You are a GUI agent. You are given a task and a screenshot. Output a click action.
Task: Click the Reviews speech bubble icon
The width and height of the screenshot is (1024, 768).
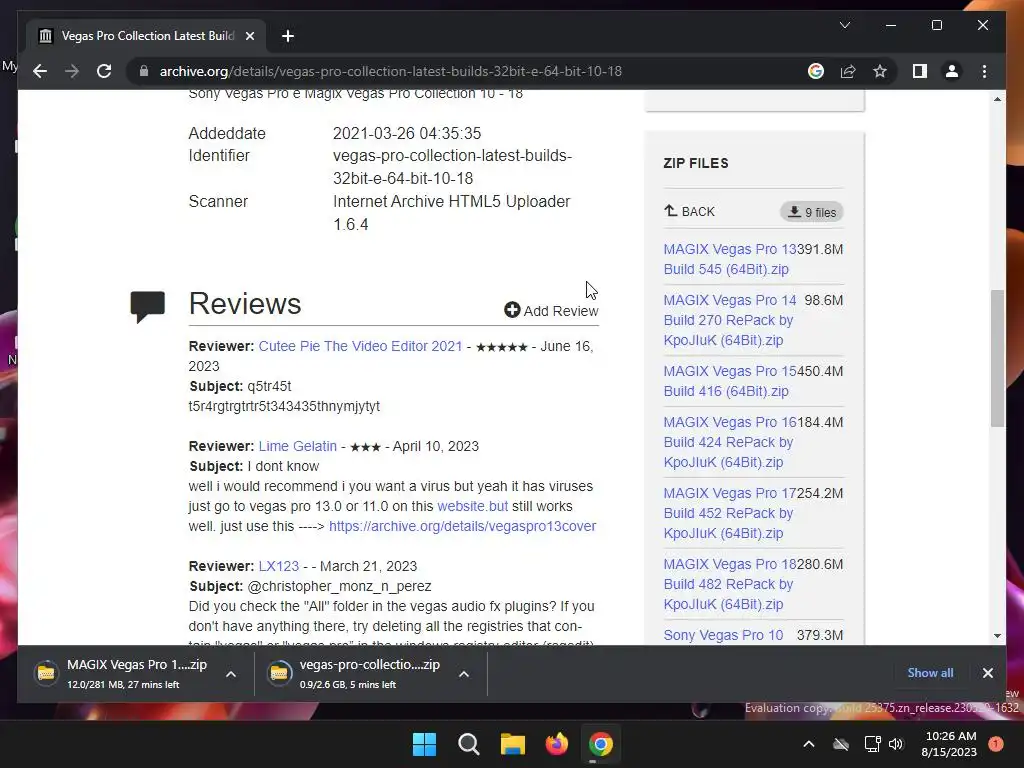[x=148, y=306]
